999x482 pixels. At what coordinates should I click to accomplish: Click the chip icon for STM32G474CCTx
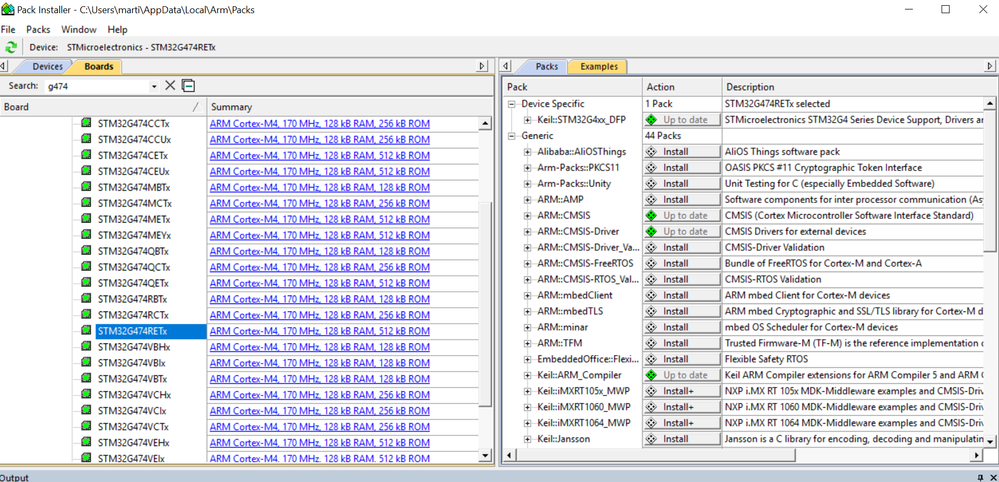tap(87, 123)
